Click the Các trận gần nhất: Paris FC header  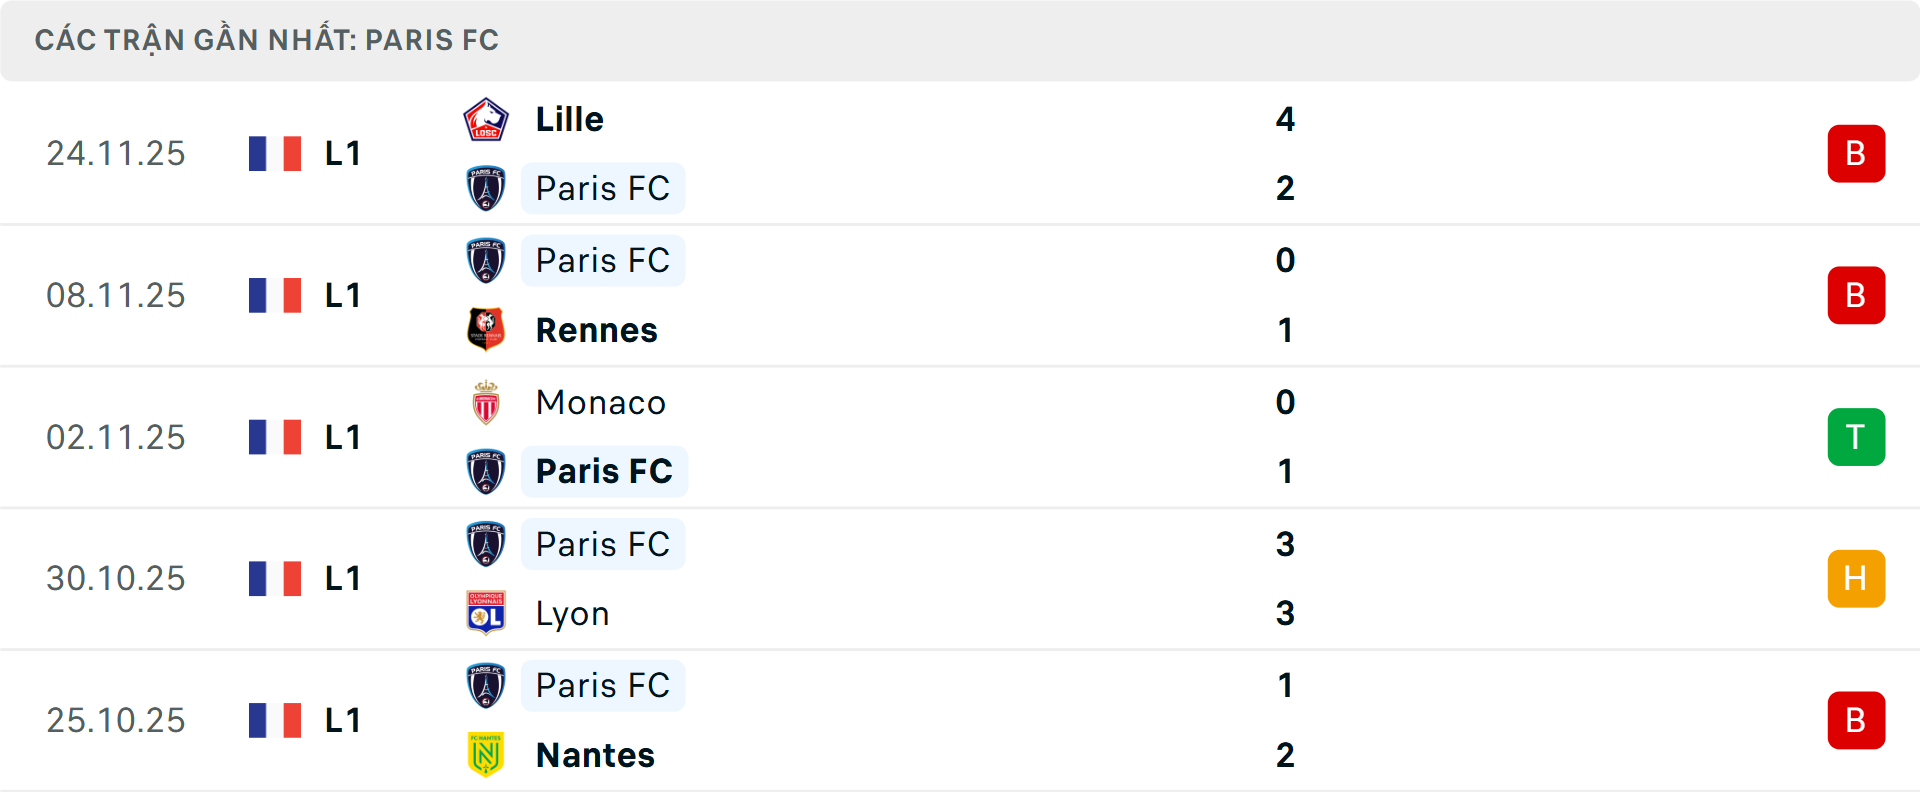[266, 40]
